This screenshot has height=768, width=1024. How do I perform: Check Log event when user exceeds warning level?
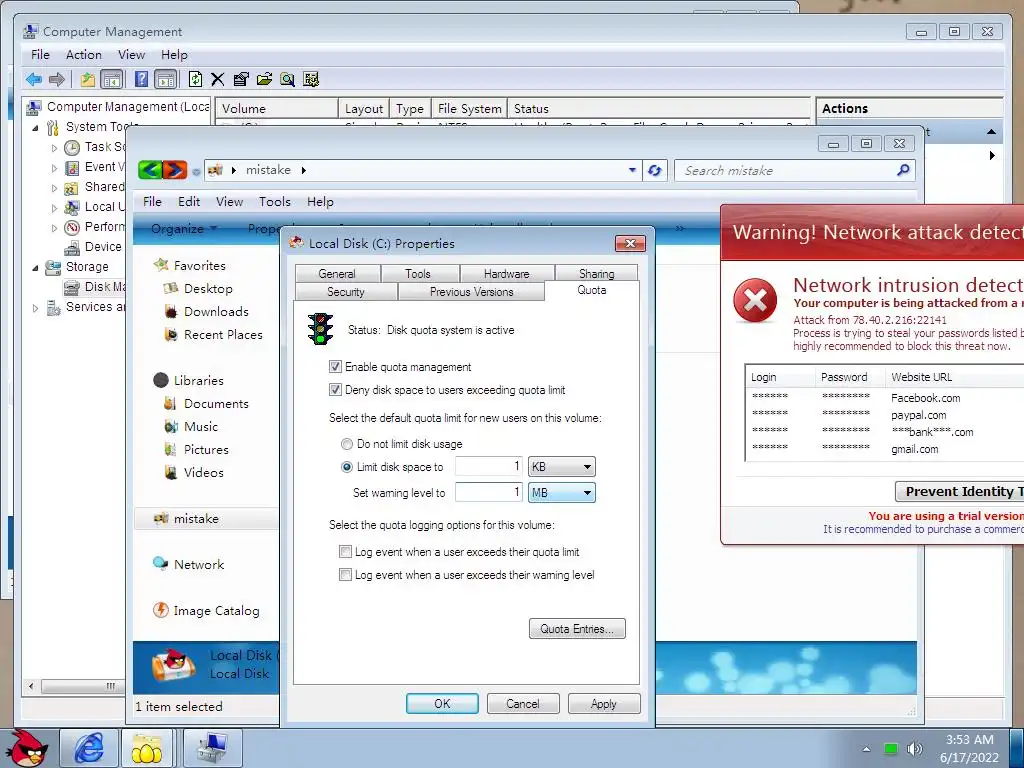(x=345, y=575)
